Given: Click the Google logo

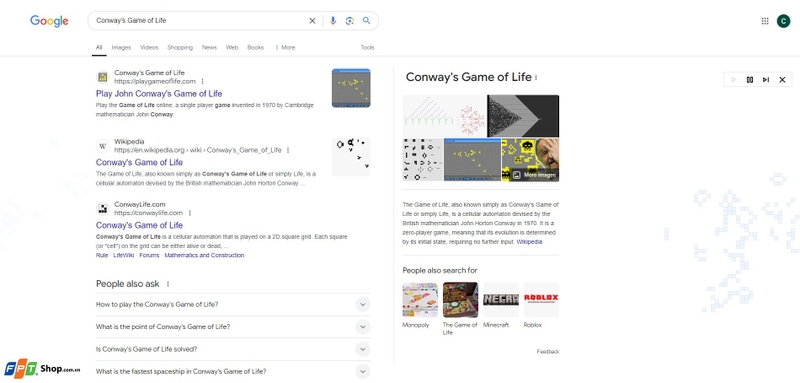Looking at the screenshot, I should (x=49, y=21).
